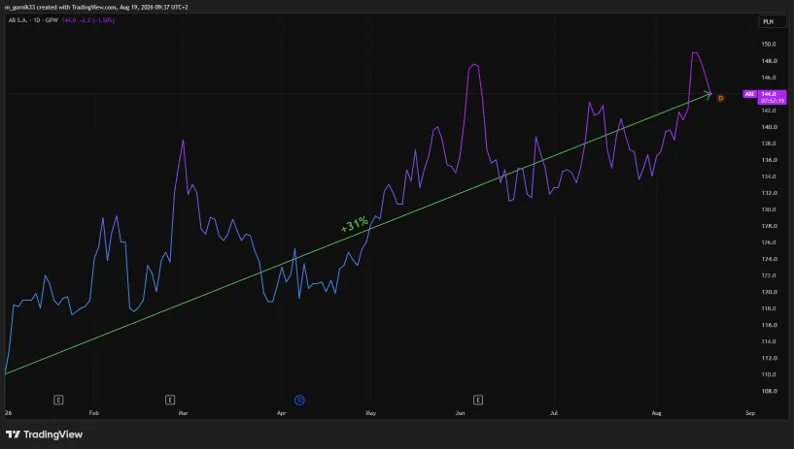Click the 140.0 price axis label
Screen dimensions: 794x449
click(768, 127)
